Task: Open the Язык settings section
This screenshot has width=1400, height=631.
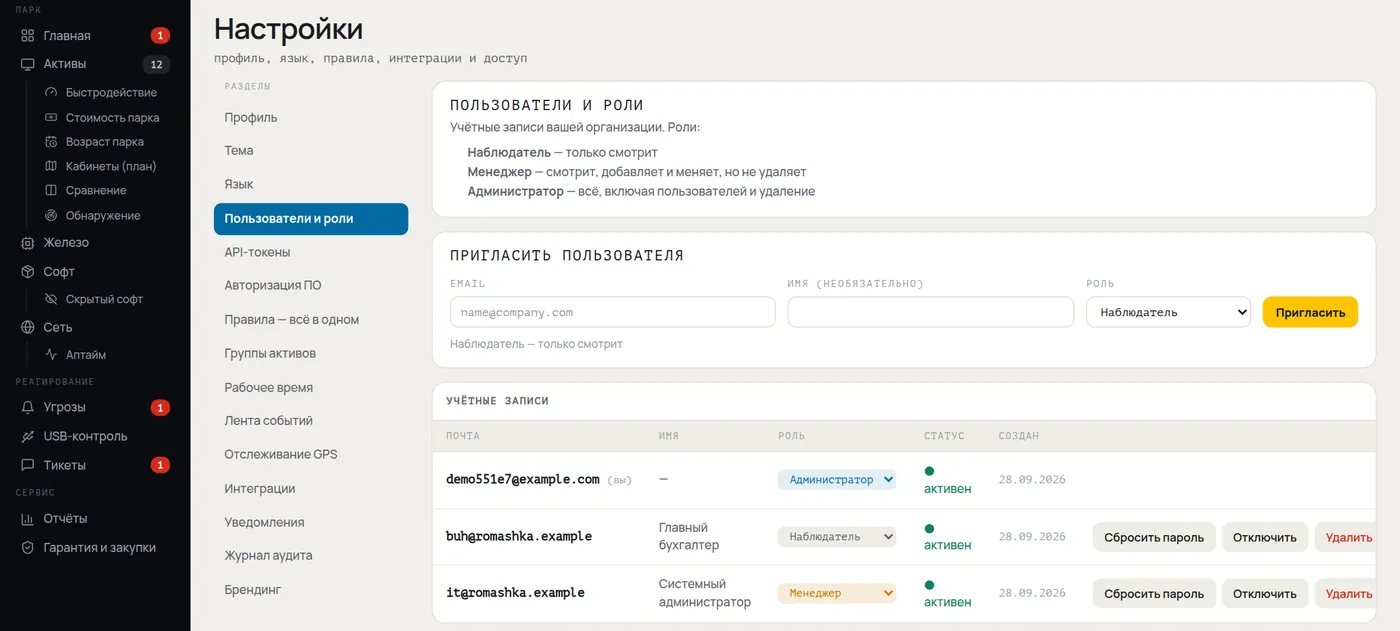Action: point(311,184)
